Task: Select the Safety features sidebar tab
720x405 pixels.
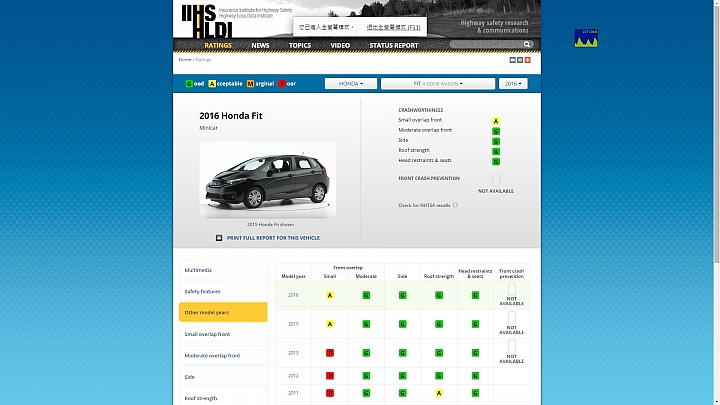Action: click(223, 291)
